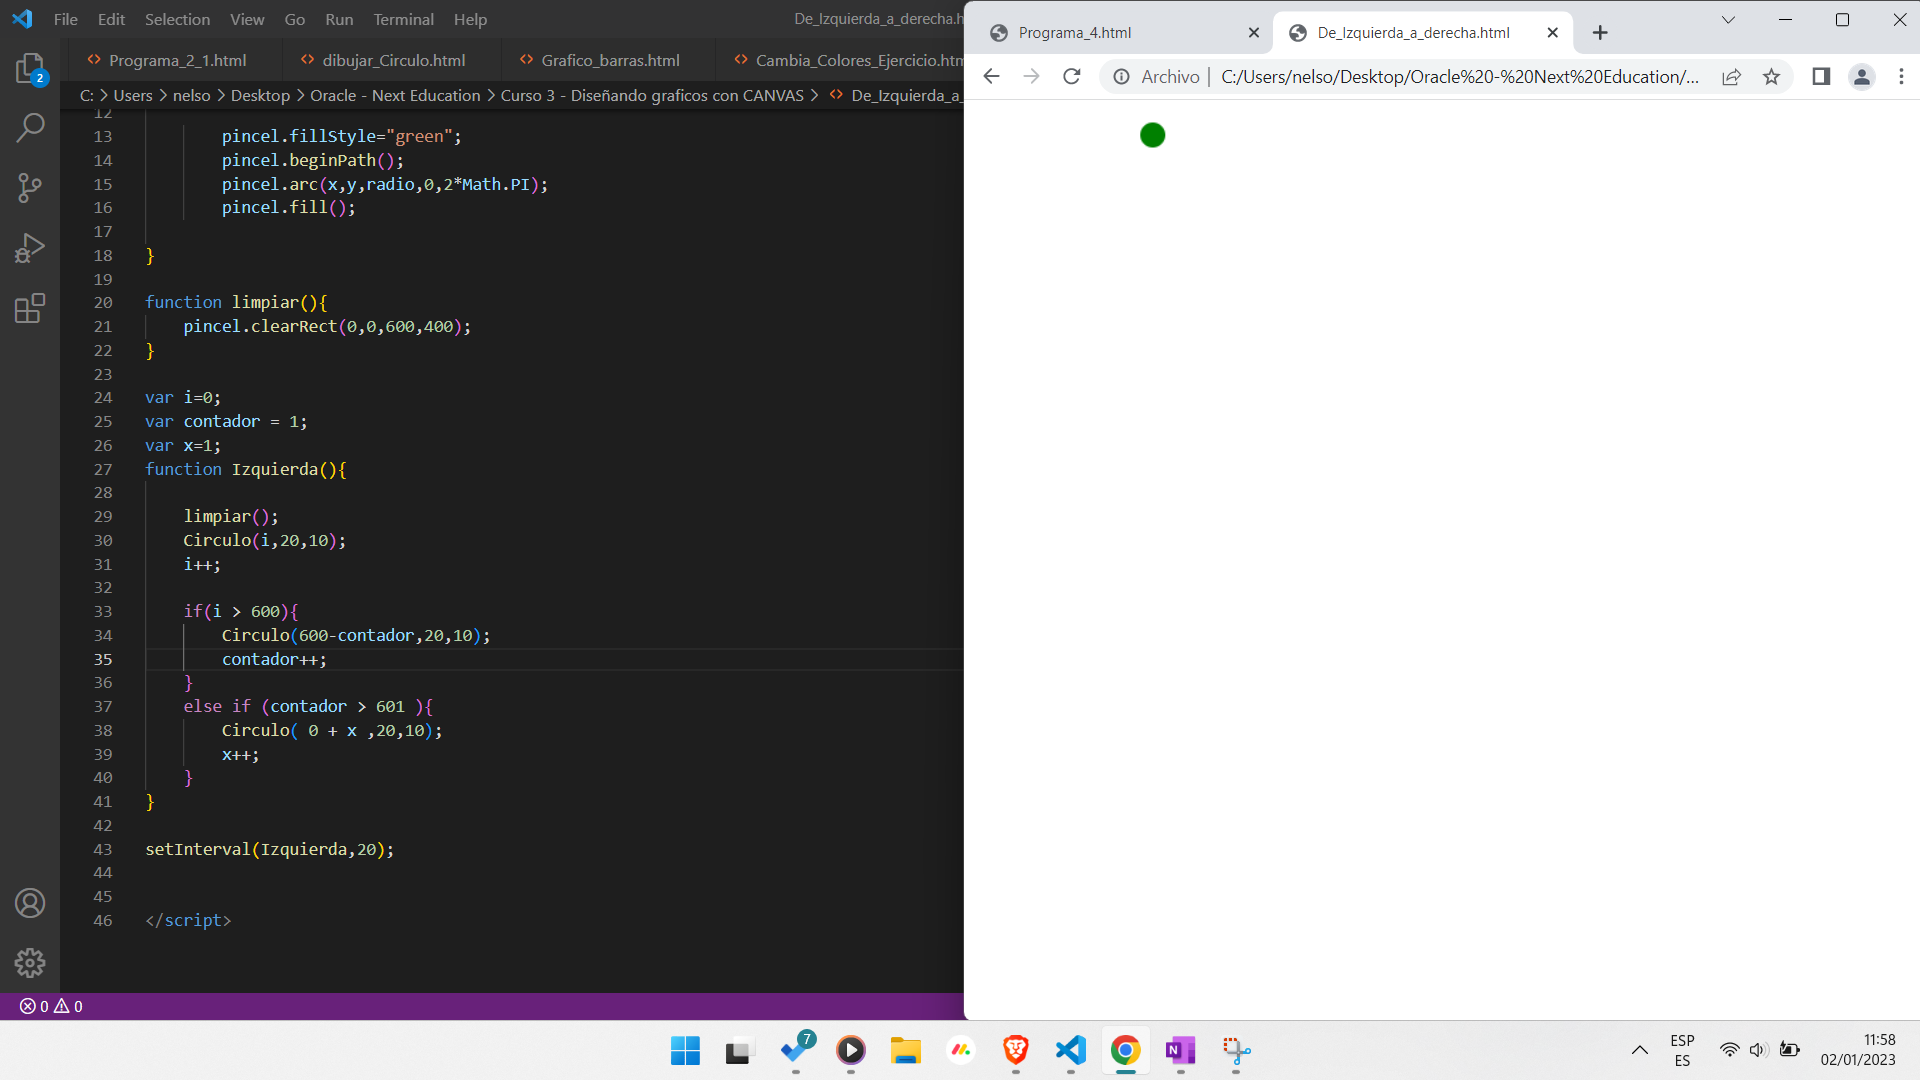1920x1080 pixels.
Task: Click the Chrome back arrow
Action: [991, 77]
